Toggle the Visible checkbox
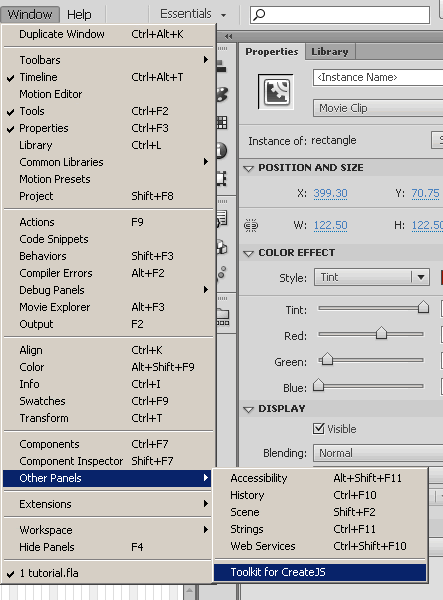The image size is (443, 600). point(318,429)
